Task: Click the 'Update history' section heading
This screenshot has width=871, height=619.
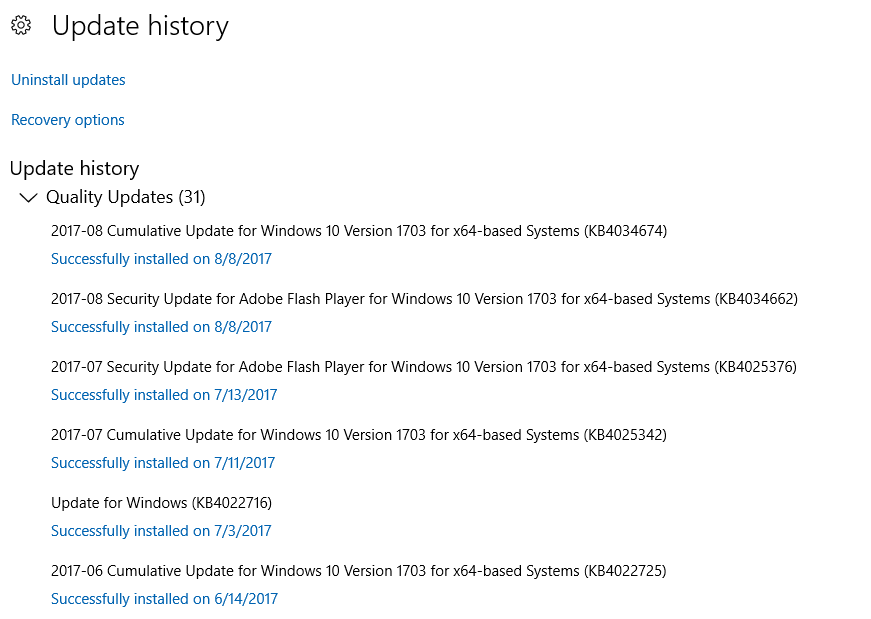Action: pyautogui.click(x=74, y=168)
